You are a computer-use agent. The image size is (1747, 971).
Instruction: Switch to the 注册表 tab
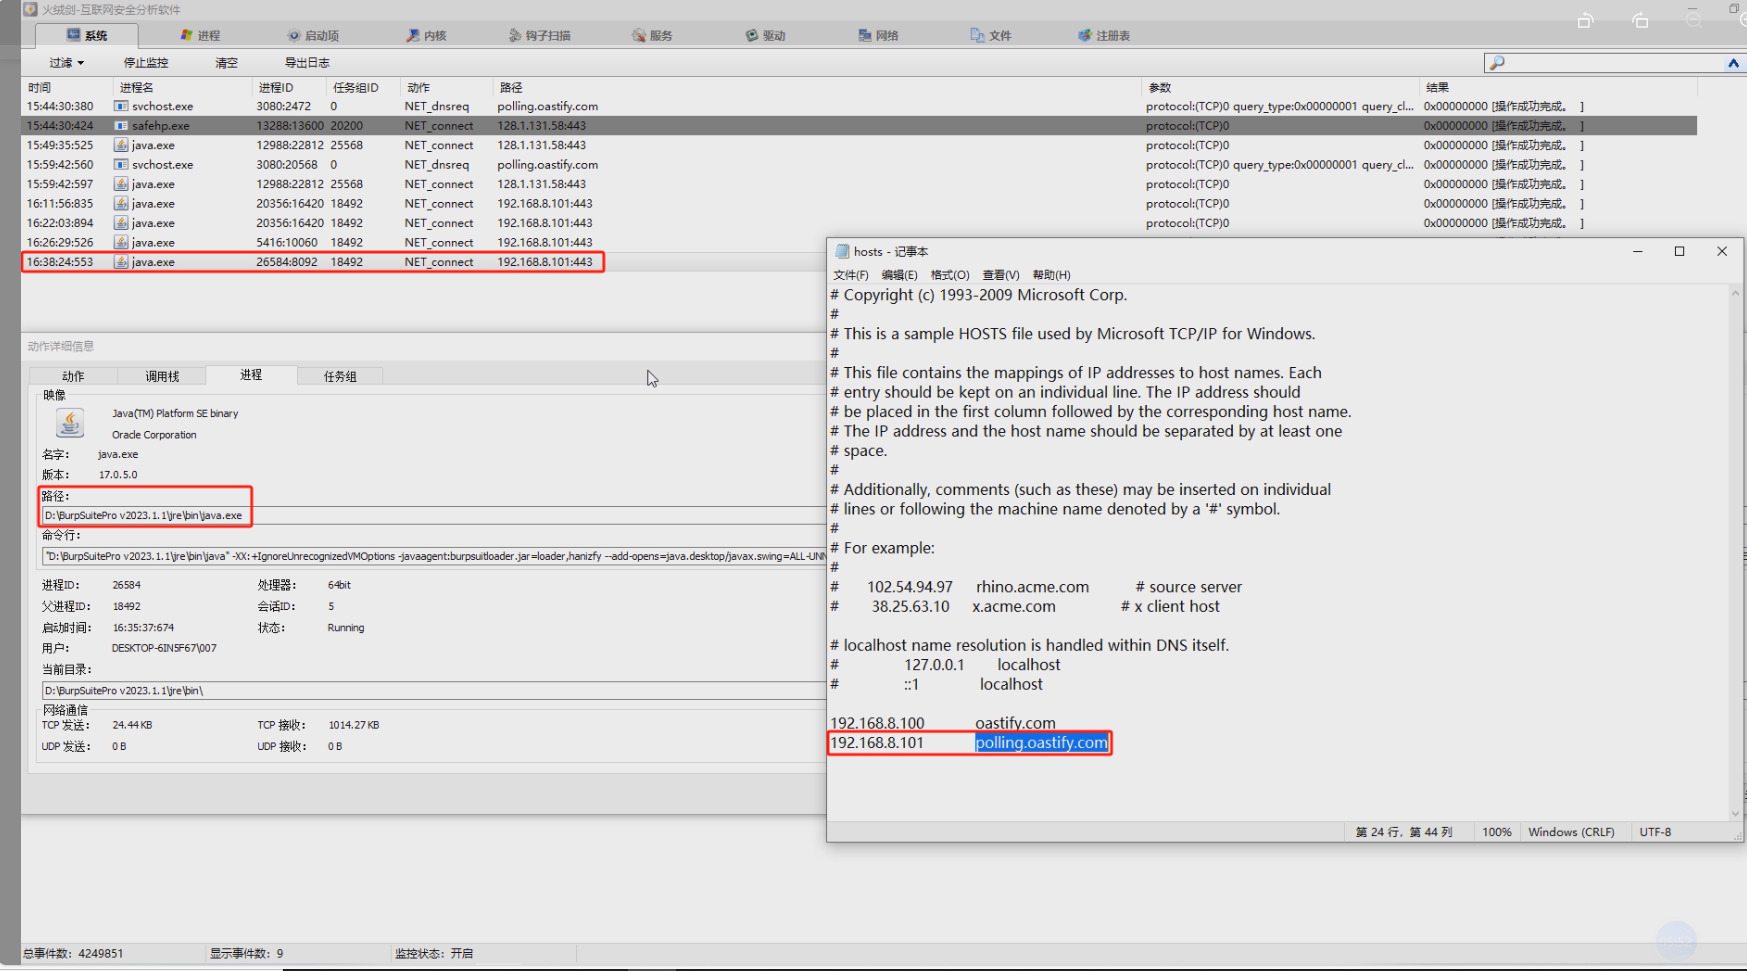(1104, 35)
